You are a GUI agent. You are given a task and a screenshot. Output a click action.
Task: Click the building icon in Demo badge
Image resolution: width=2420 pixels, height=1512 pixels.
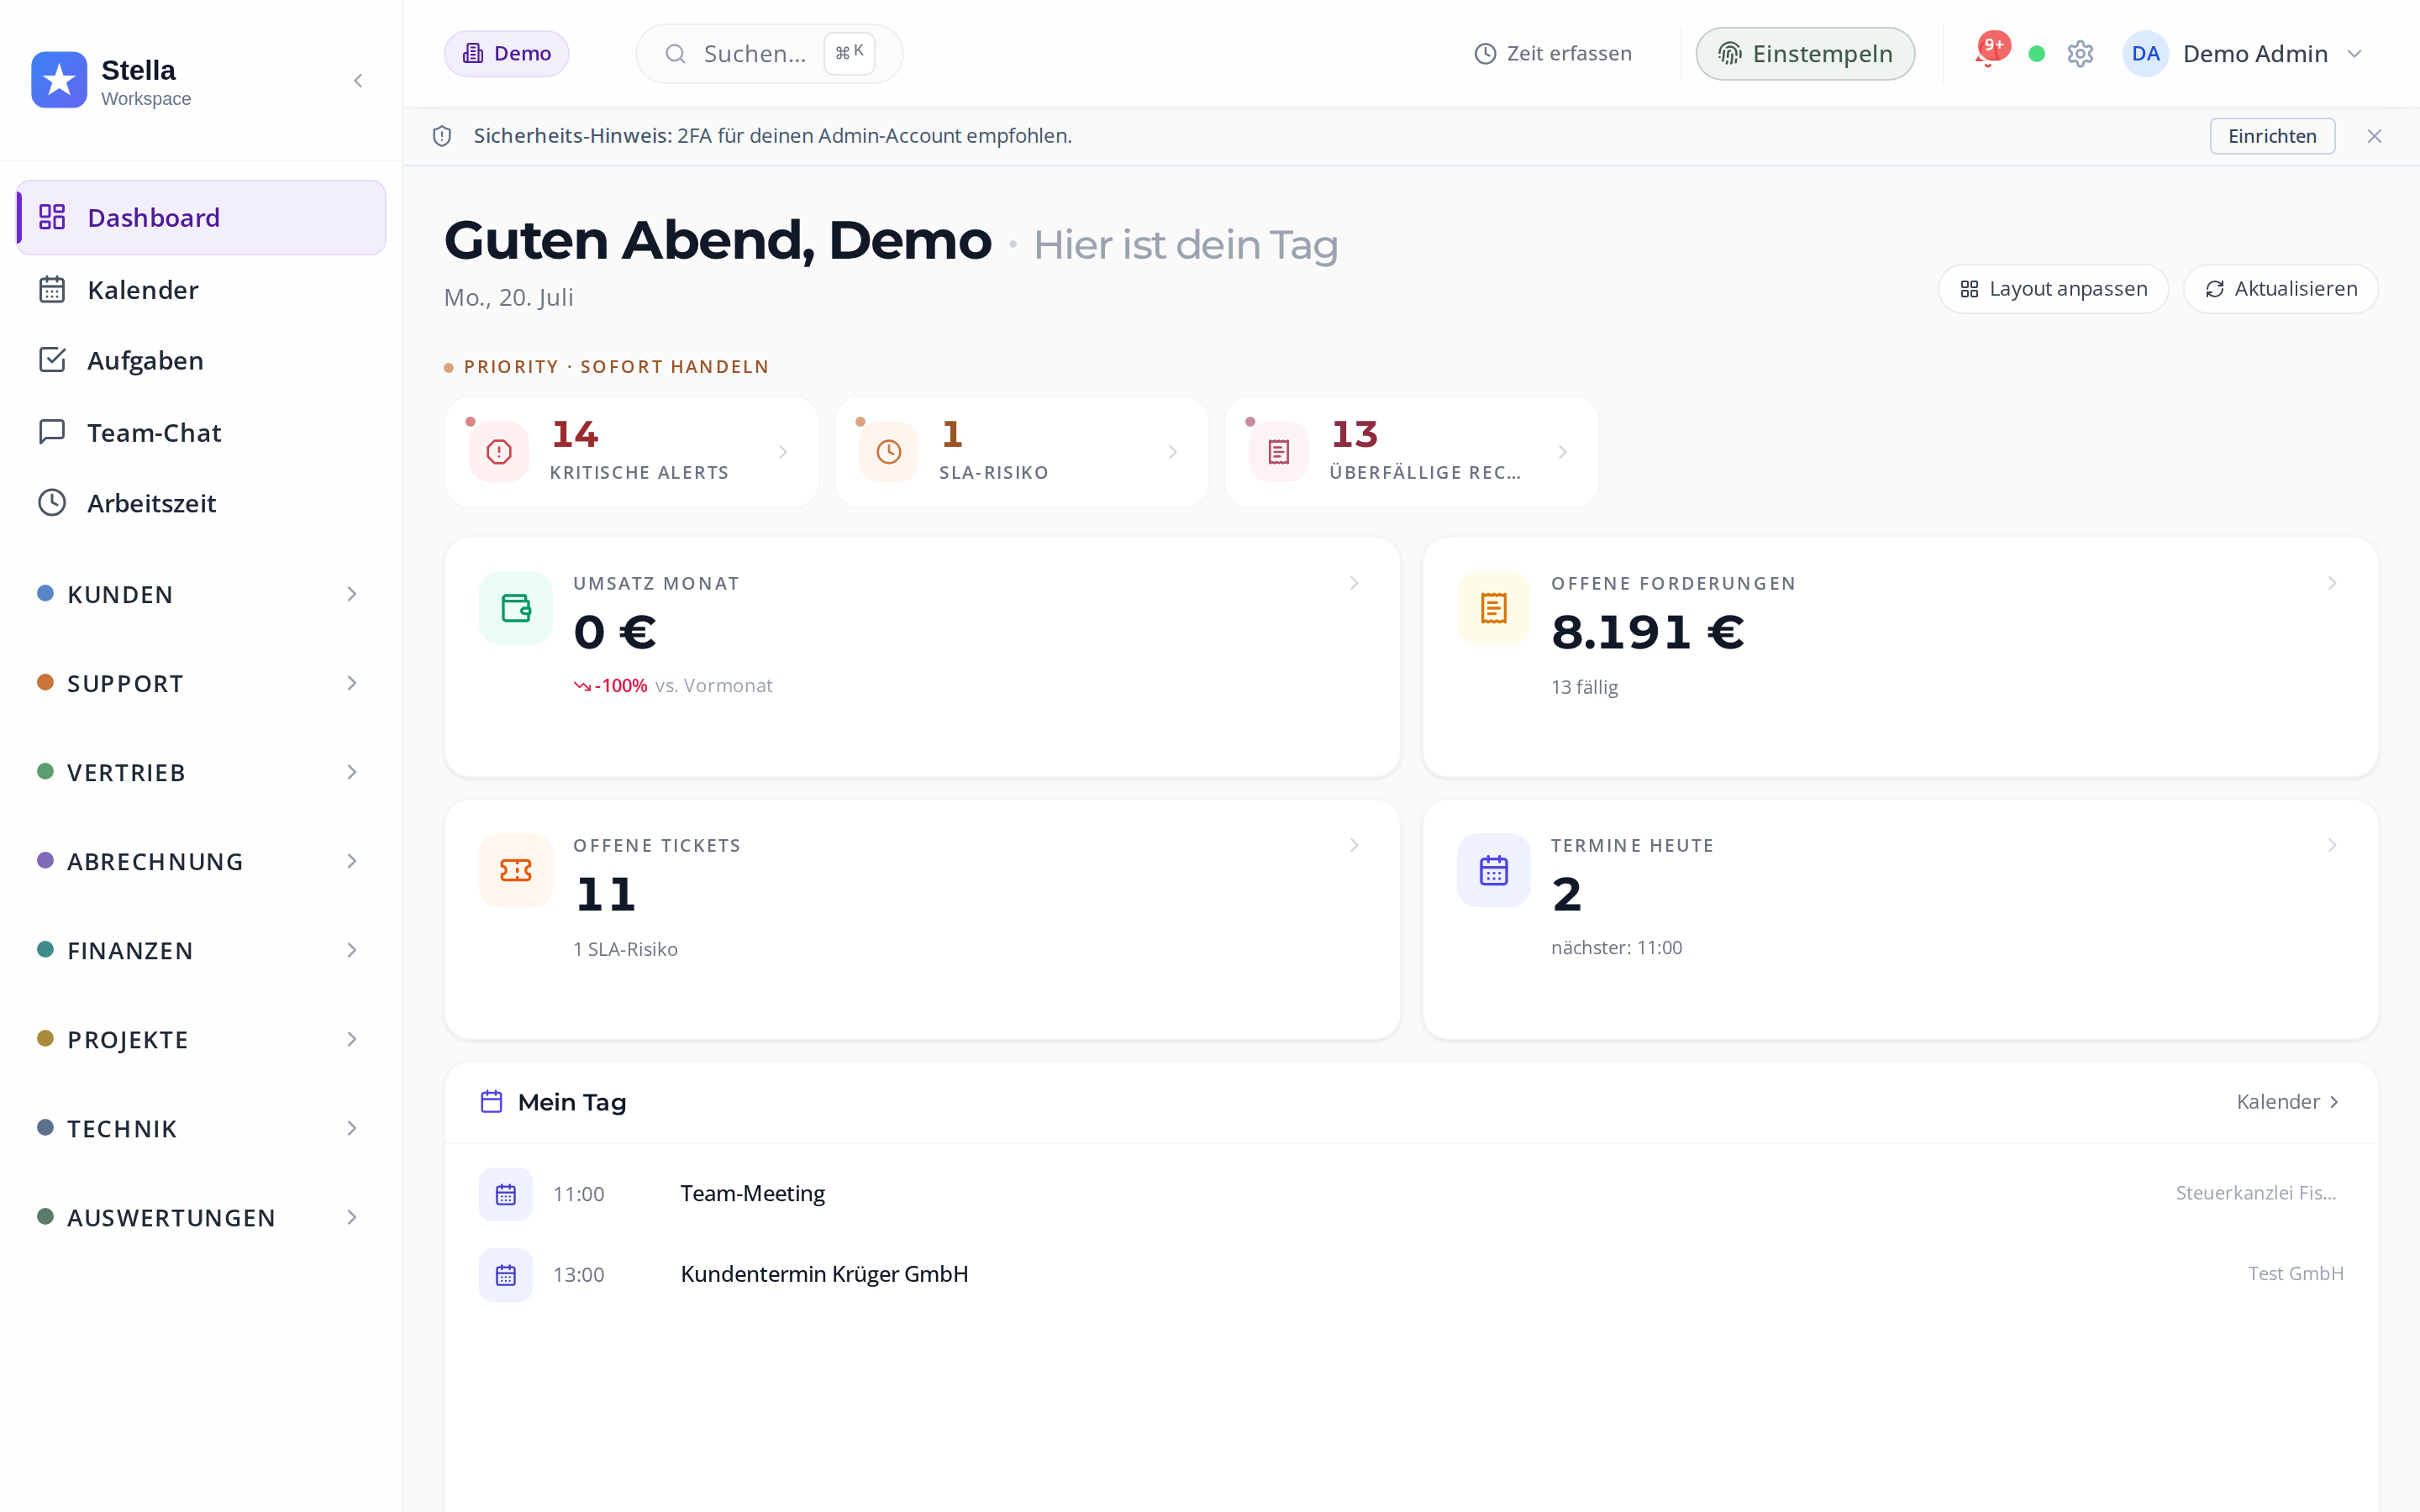(472, 54)
